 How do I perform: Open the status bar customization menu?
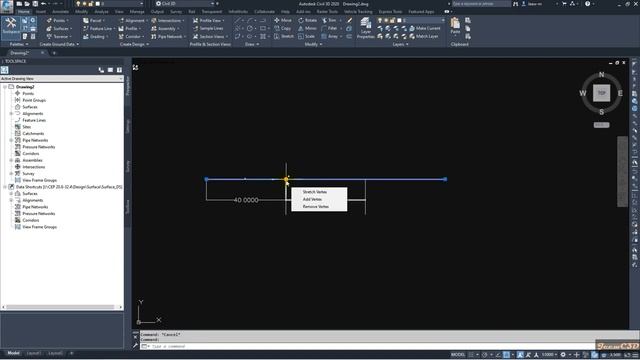tap(635, 355)
